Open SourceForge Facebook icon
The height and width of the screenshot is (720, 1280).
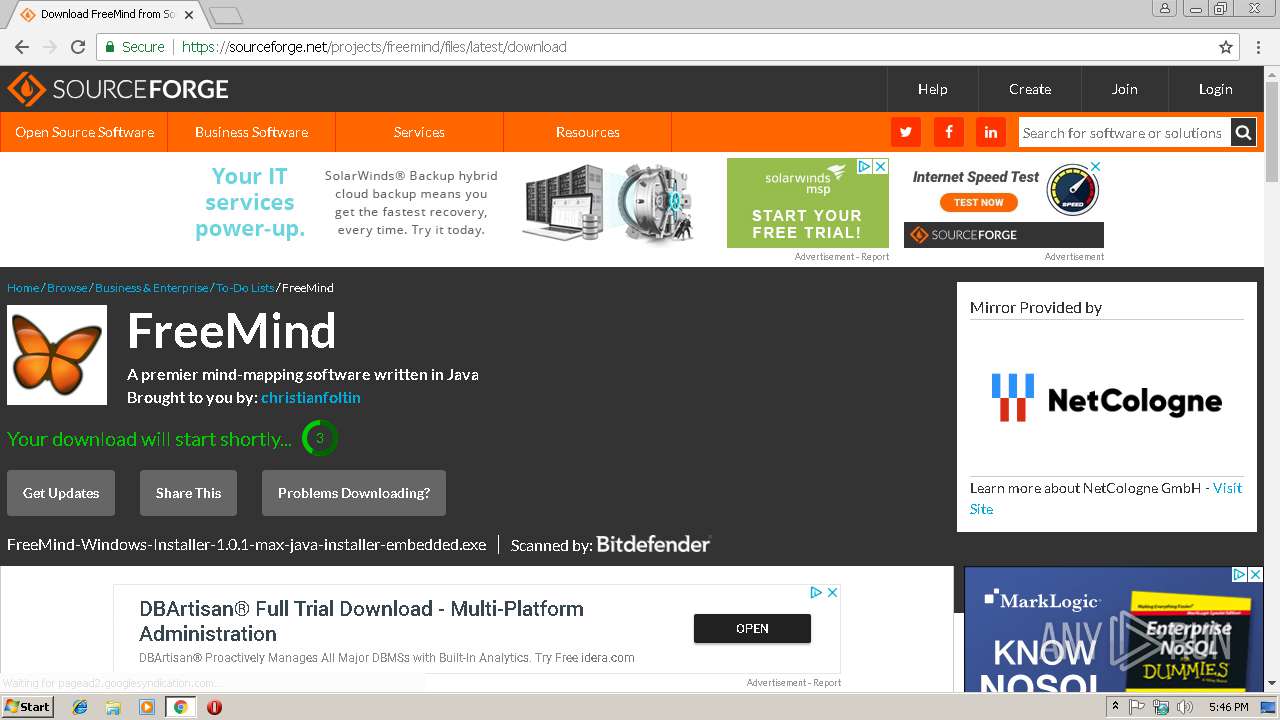pos(948,132)
